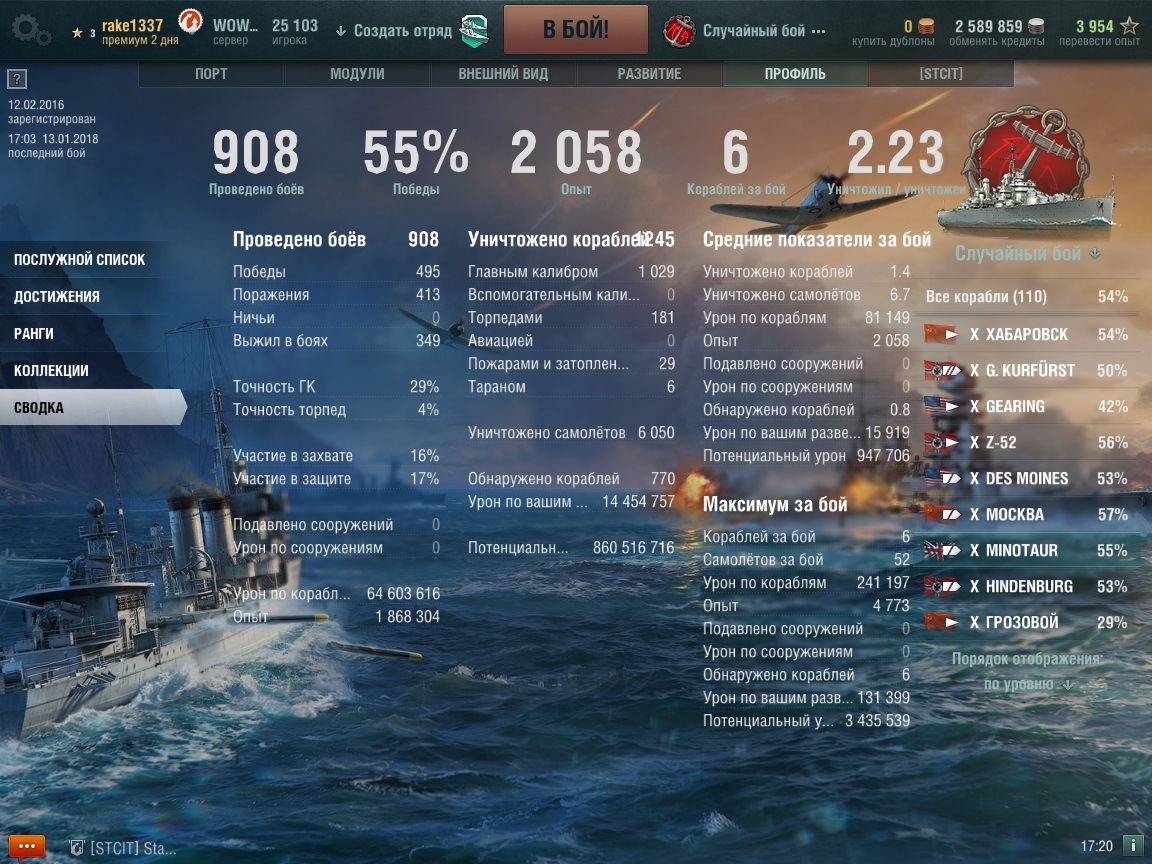Click the info icon beside the clock
The image size is (1152, 864).
click(1132, 846)
